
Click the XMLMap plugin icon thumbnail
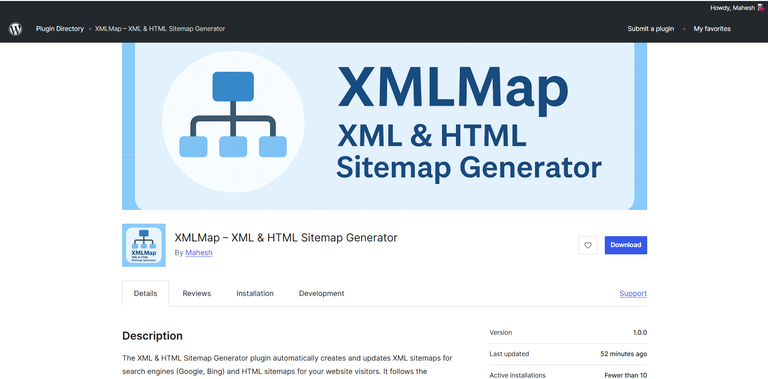[x=144, y=245]
